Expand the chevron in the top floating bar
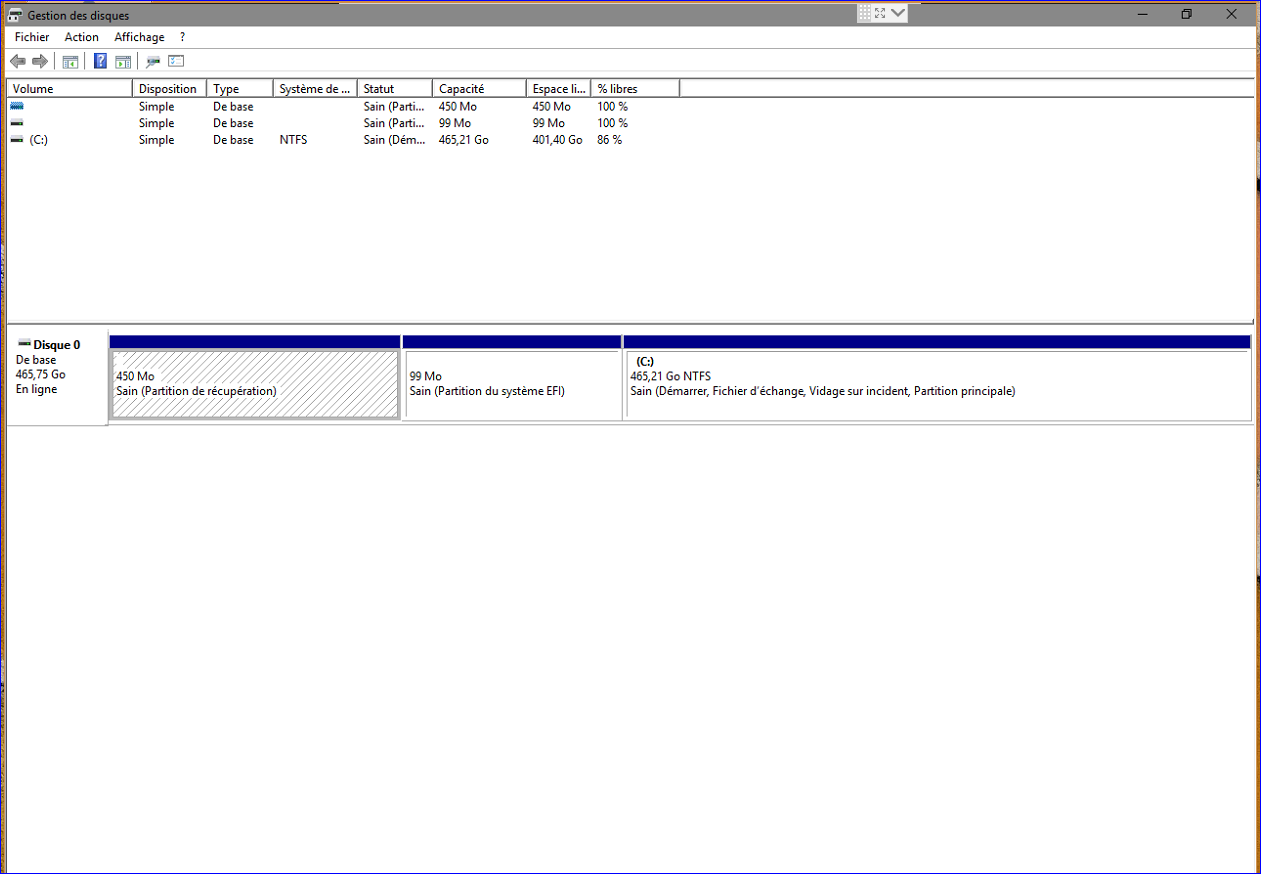 coord(898,13)
